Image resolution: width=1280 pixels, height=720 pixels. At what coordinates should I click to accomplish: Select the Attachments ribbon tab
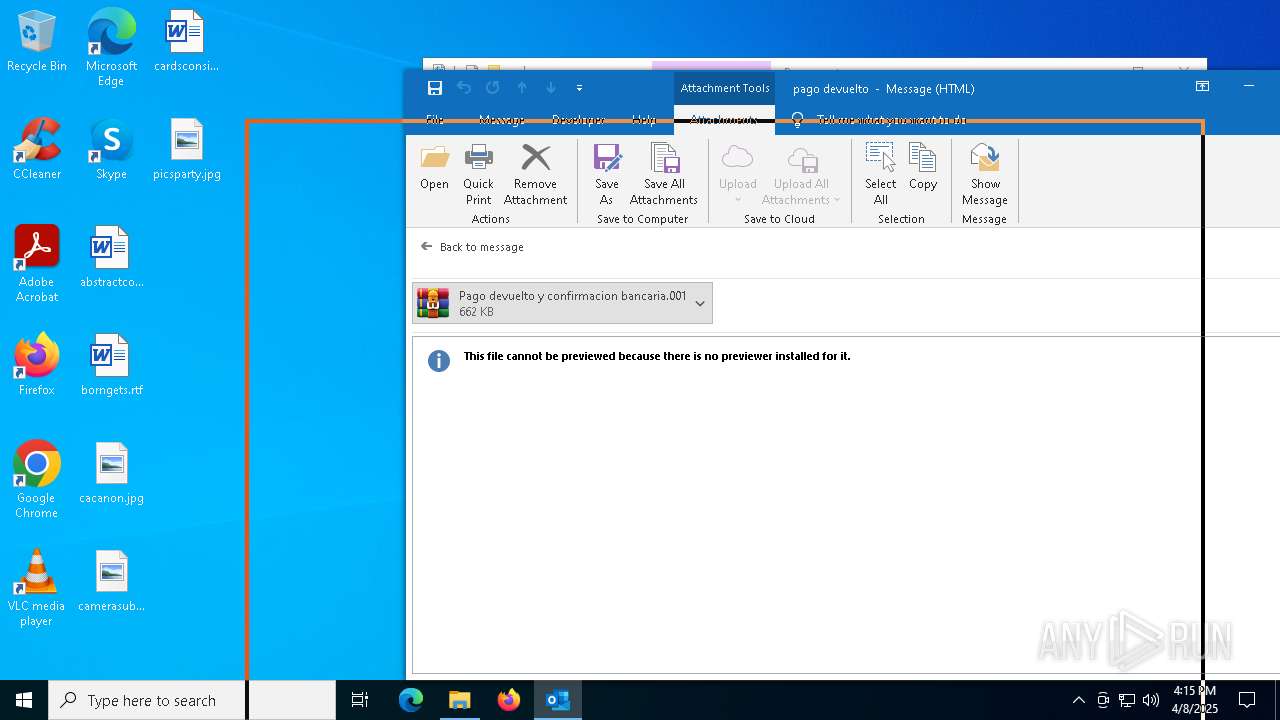tap(724, 119)
